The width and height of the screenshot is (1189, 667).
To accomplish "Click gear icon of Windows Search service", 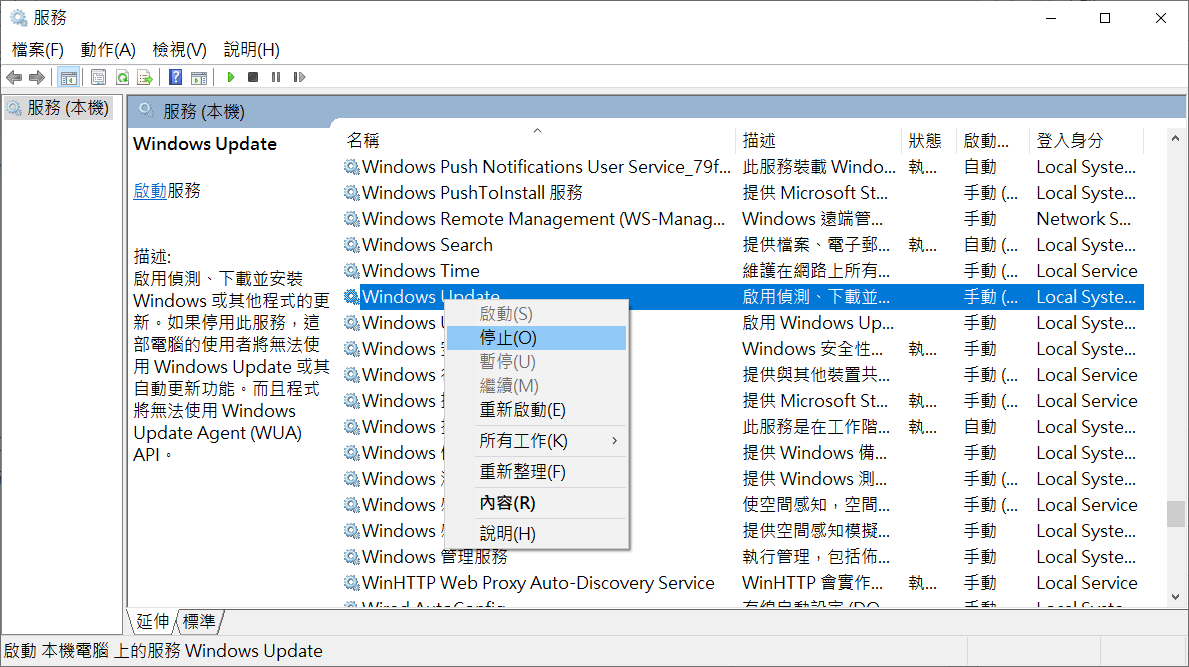I will [x=352, y=245].
